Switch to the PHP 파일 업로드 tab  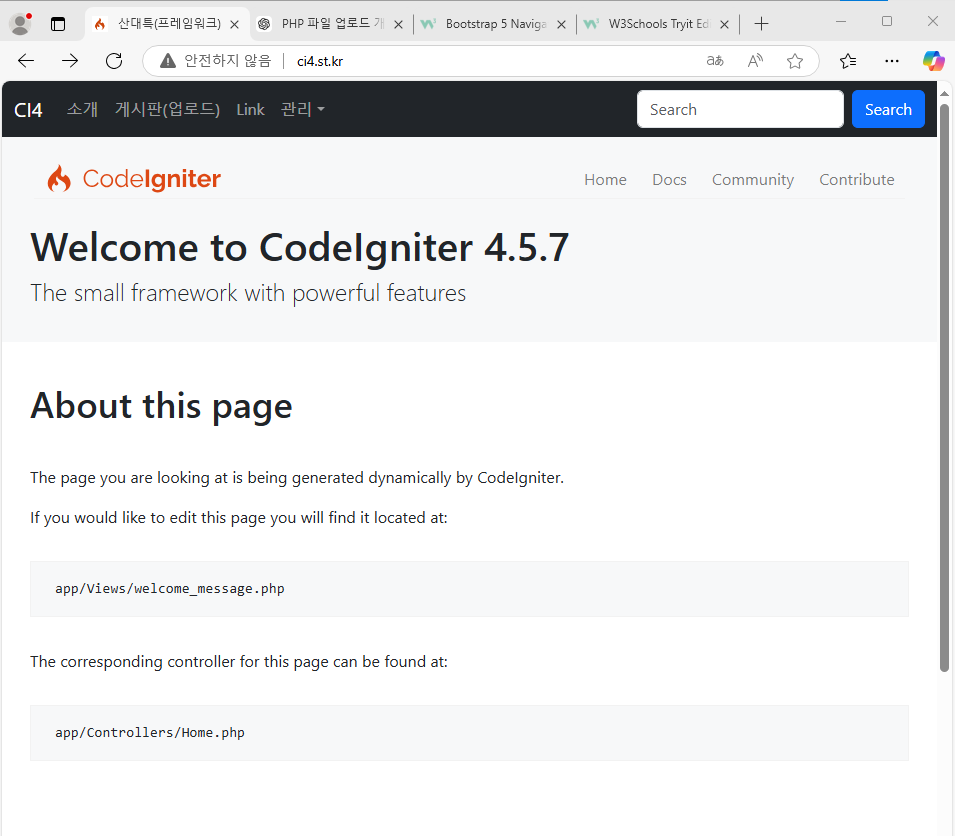[332, 24]
